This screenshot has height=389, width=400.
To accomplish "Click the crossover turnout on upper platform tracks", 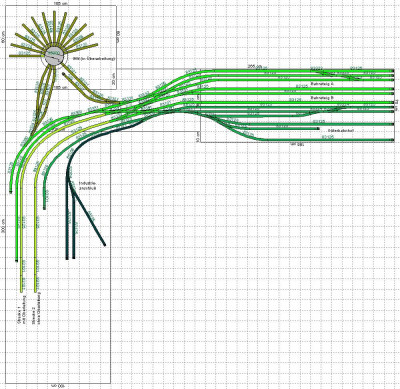I will click(337, 74).
